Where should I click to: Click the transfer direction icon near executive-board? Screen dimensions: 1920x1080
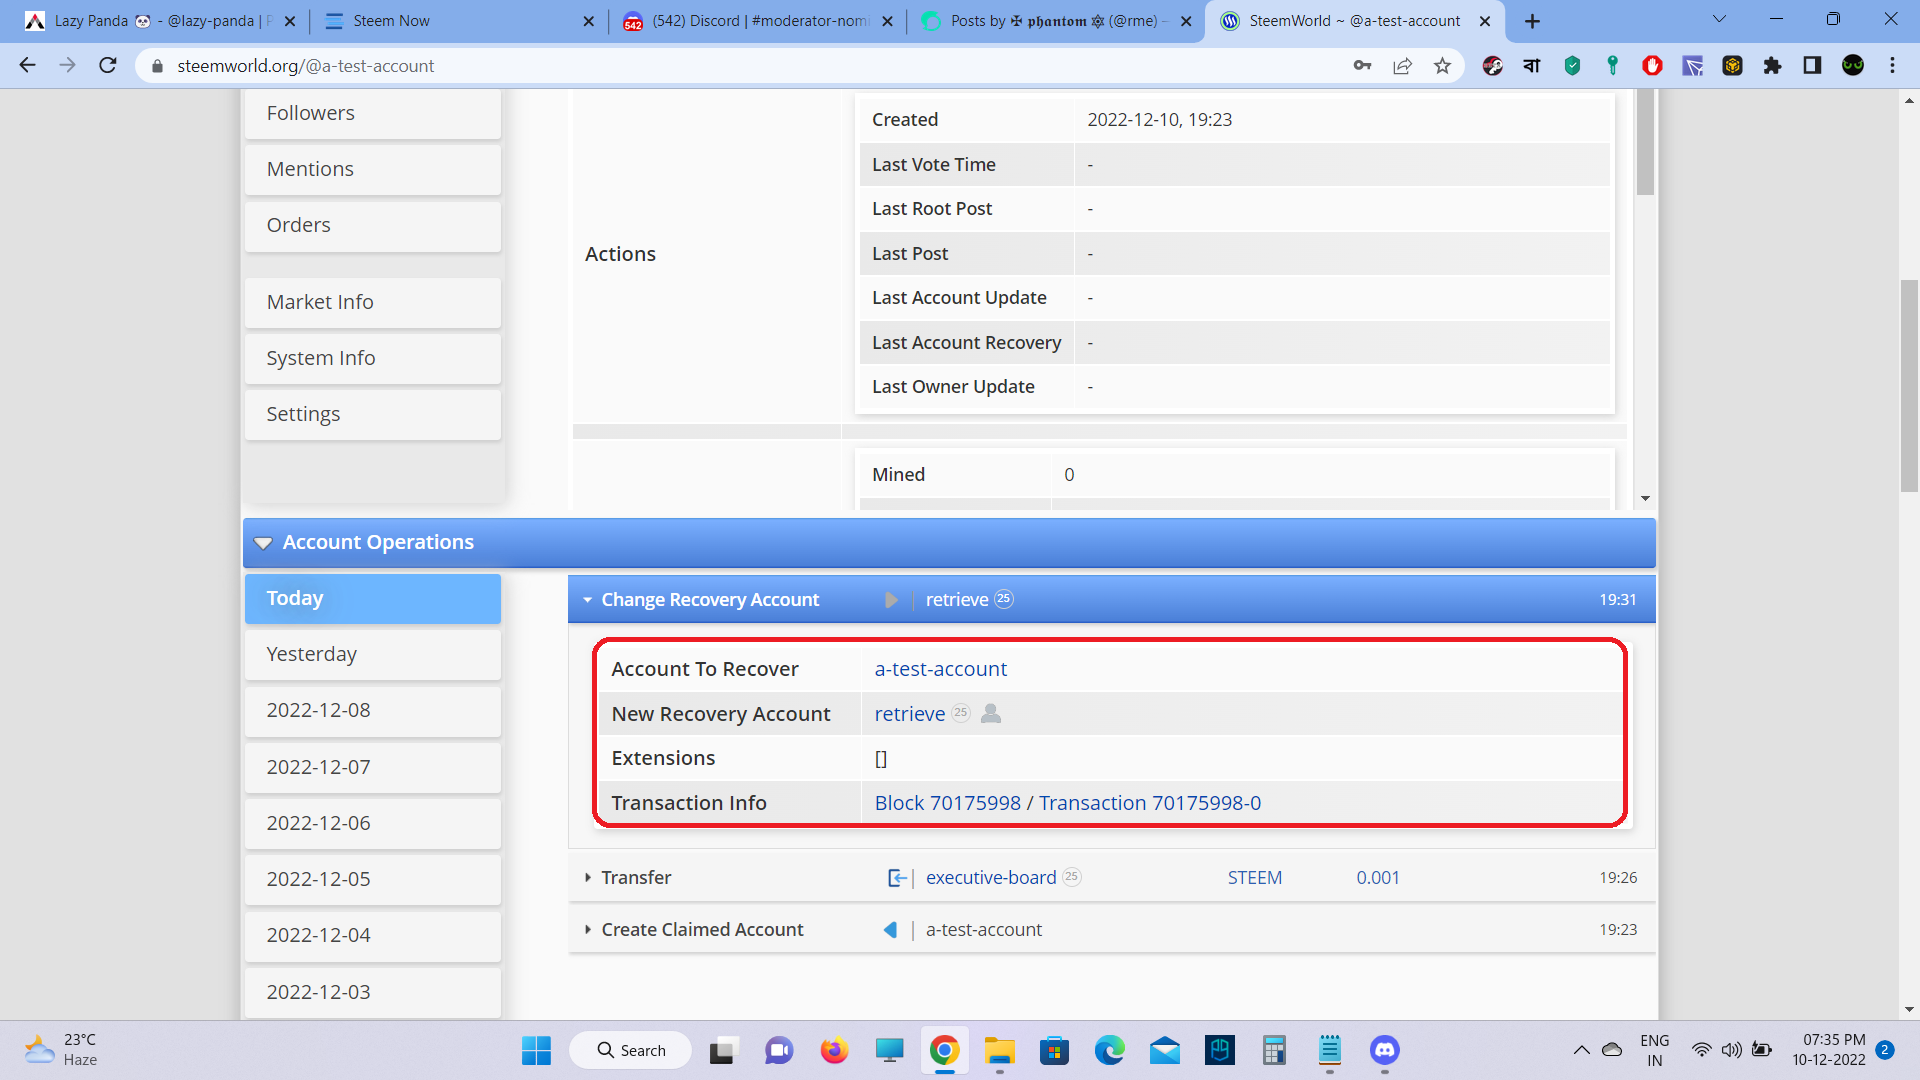(x=897, y=878)
